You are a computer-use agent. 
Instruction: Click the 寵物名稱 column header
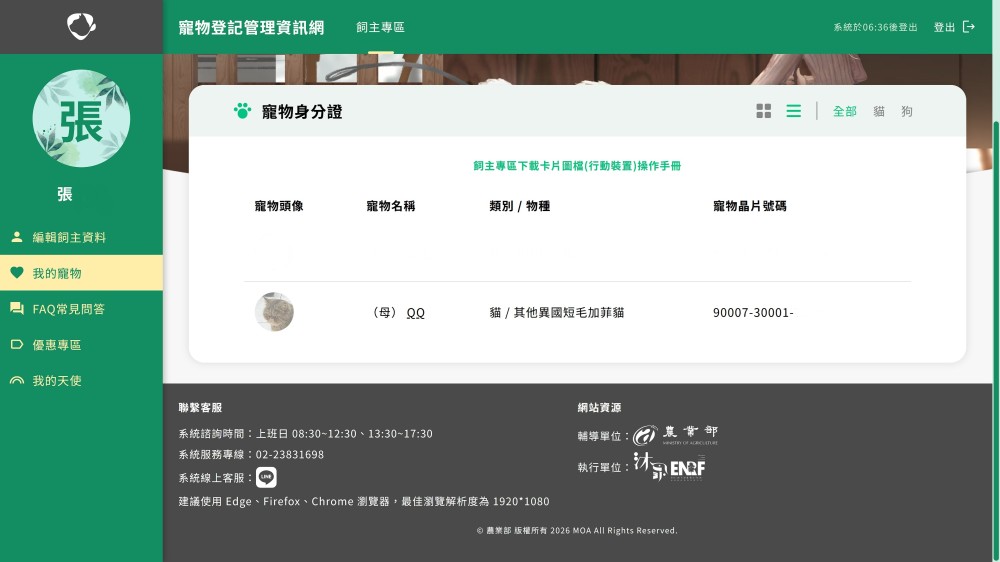point(390,206)
